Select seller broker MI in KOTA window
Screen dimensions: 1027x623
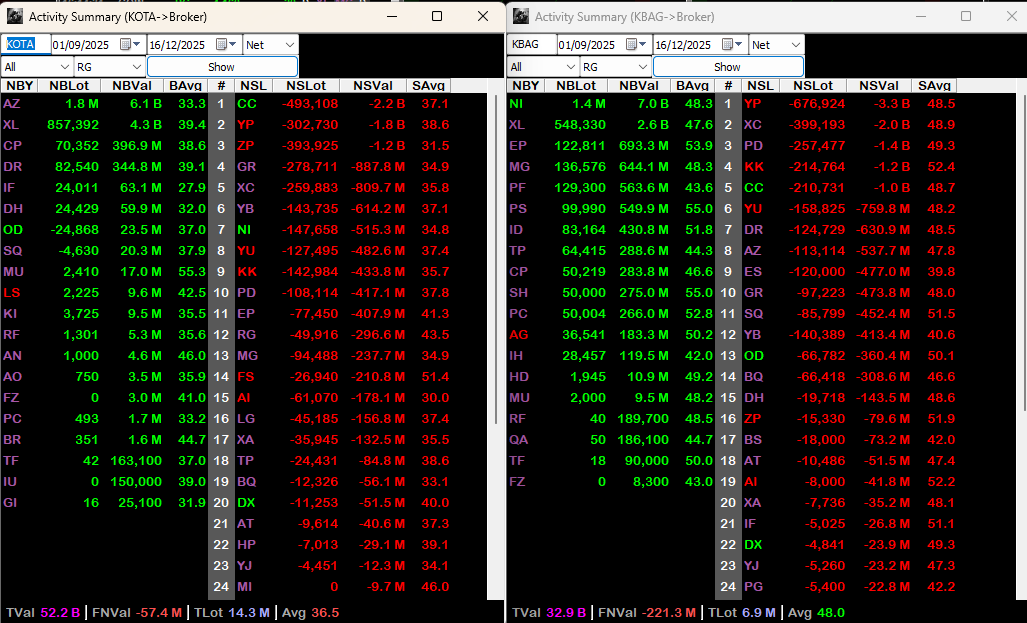[x=244, y=586]
